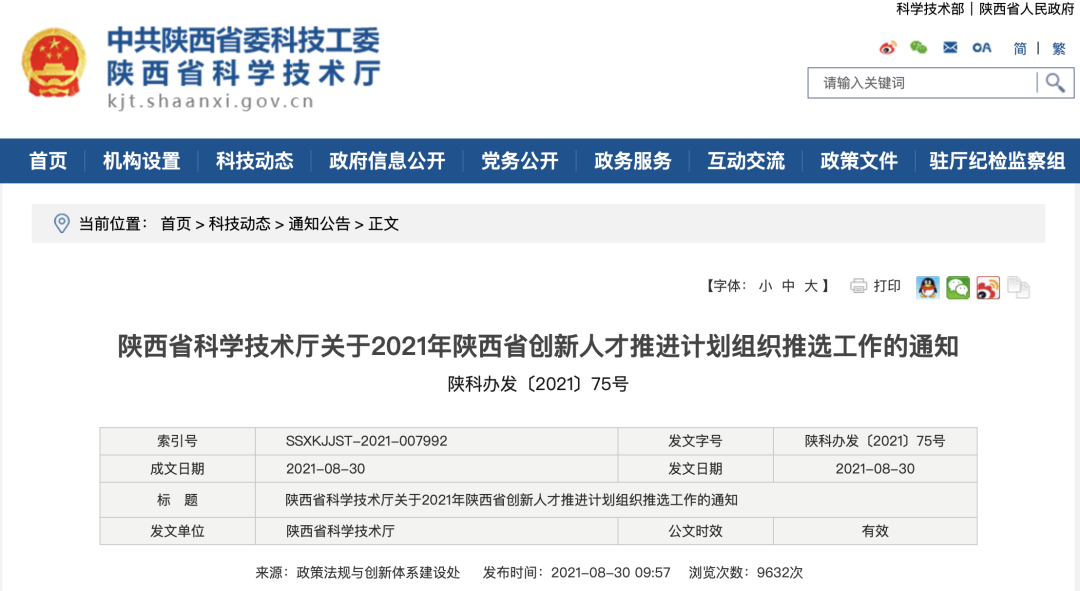Click the search magnifier button
This screenshot has width=1080, height=591.
click(1055, 83)
